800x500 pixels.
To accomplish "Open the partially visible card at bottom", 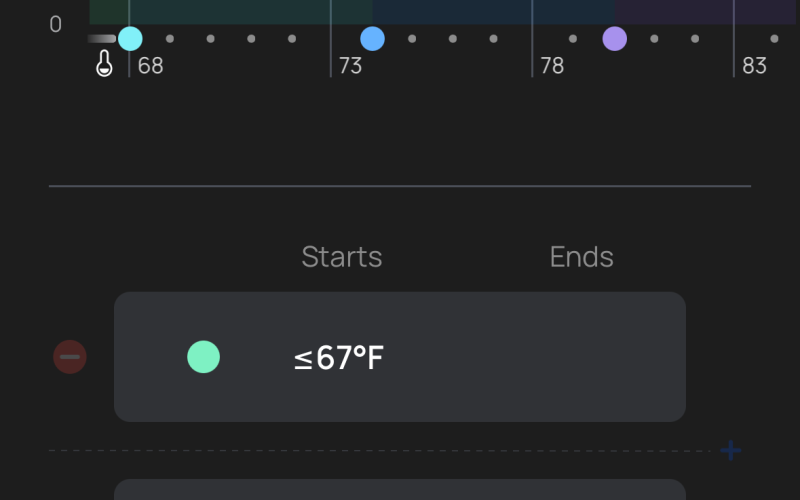I will pos(400,490).
